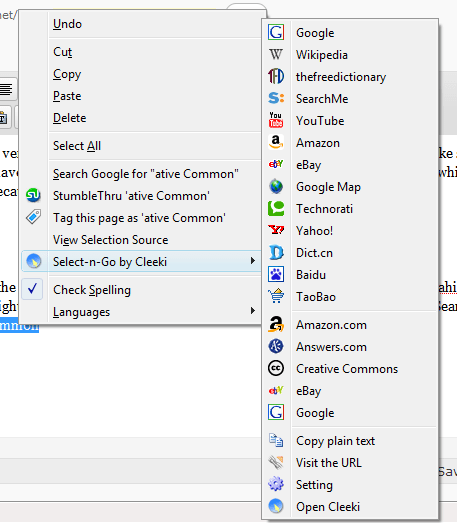The width and height of the screenshot is (457, 523).
Task: Select StumbleThru 'ative Common' entry
Action: pyautogui.click(x=131, y=196)
